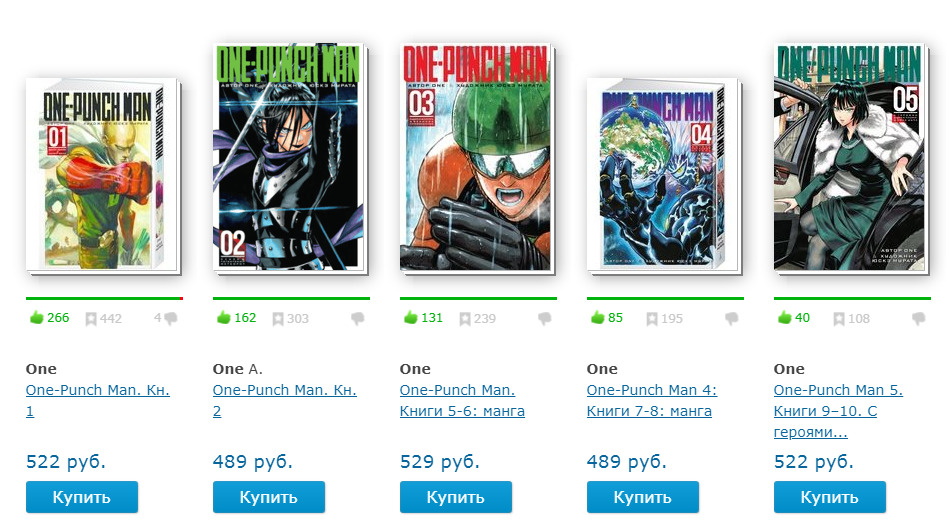Viewport: 946px width, 526px height.
Task: Click the bookmark icon showing 195
Action: click(x=652, y=318)
